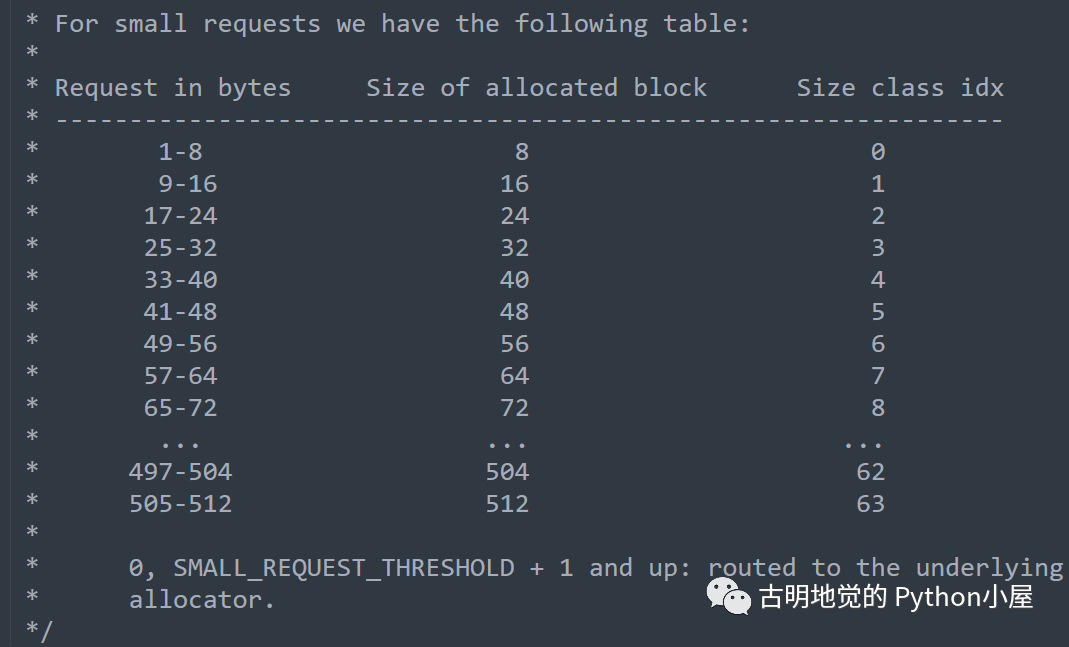The width and height of the screenshot is (1069, 647).
Task: Click the size class index 63
Action: (x=870, y=504)
